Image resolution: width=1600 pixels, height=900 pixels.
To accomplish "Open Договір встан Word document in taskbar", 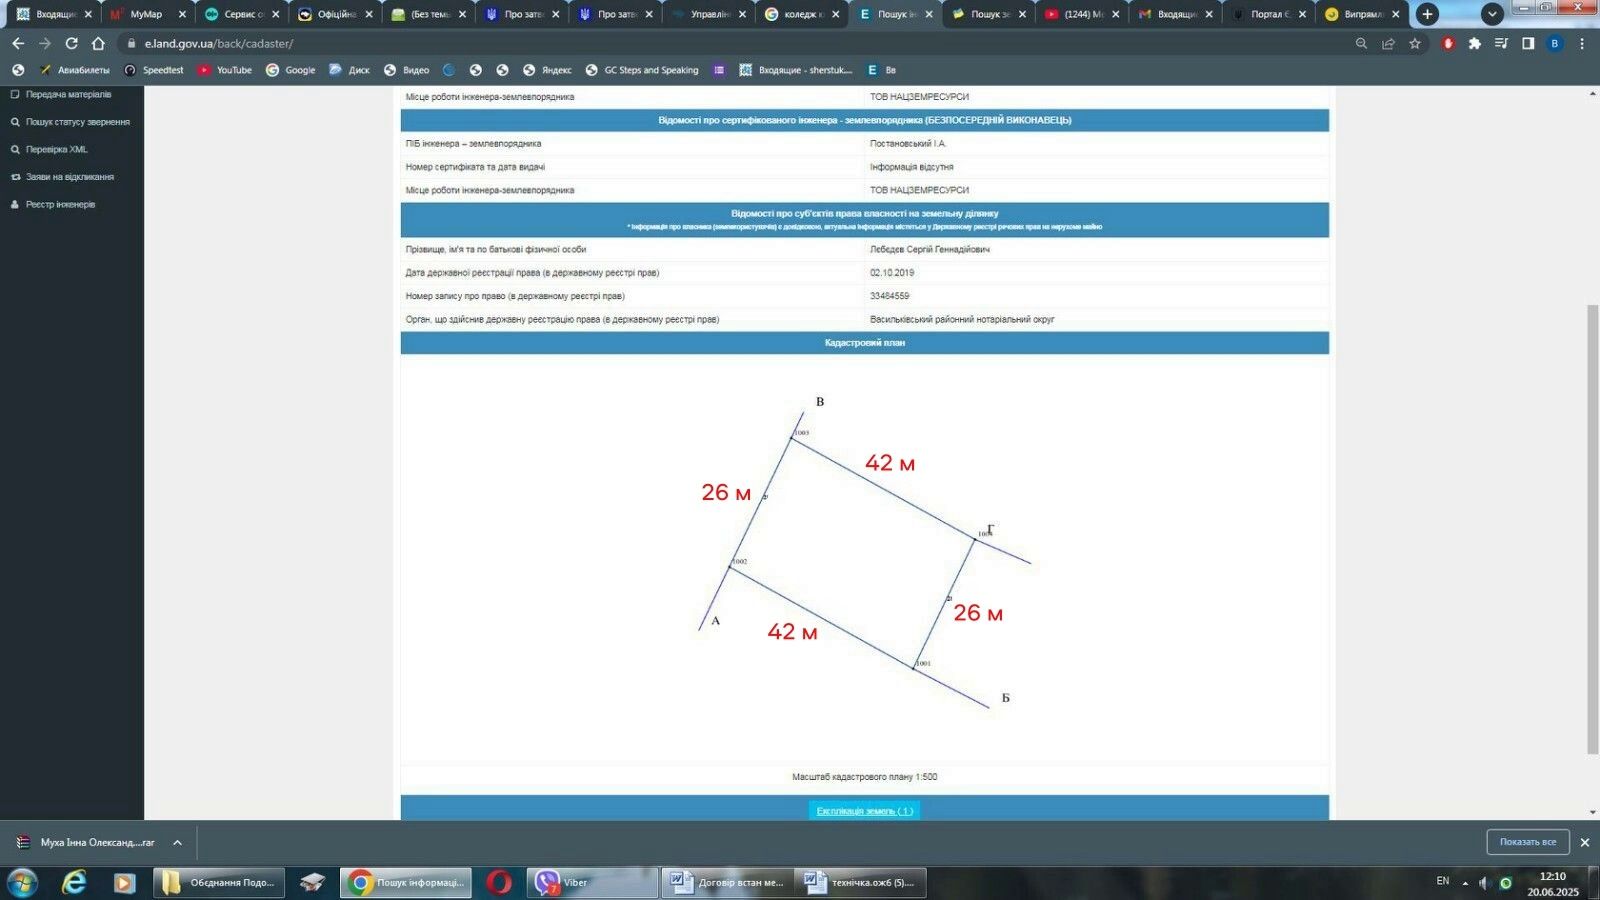I will tap(727, 882).
